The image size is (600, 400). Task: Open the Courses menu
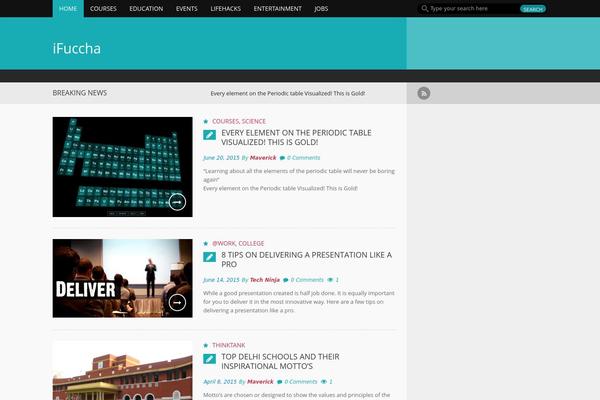point(103,8)
